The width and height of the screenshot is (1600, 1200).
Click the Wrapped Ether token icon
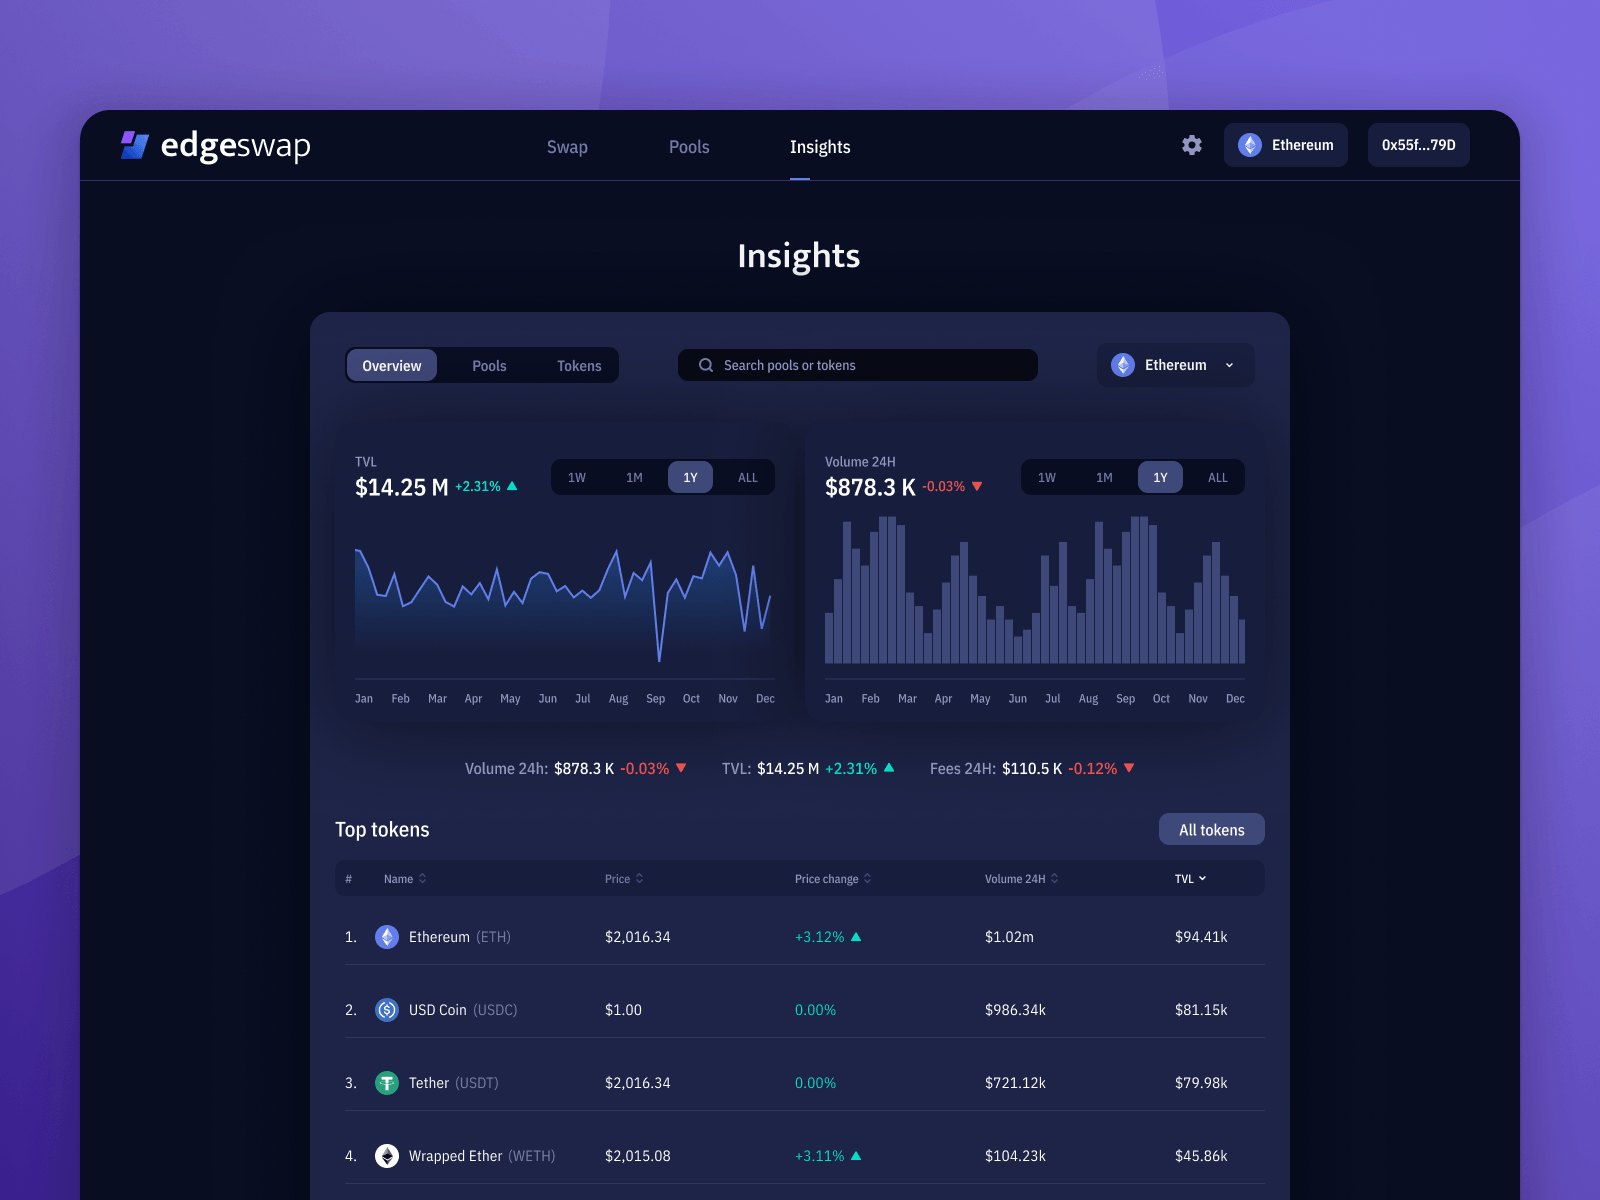coord(387,1156)
